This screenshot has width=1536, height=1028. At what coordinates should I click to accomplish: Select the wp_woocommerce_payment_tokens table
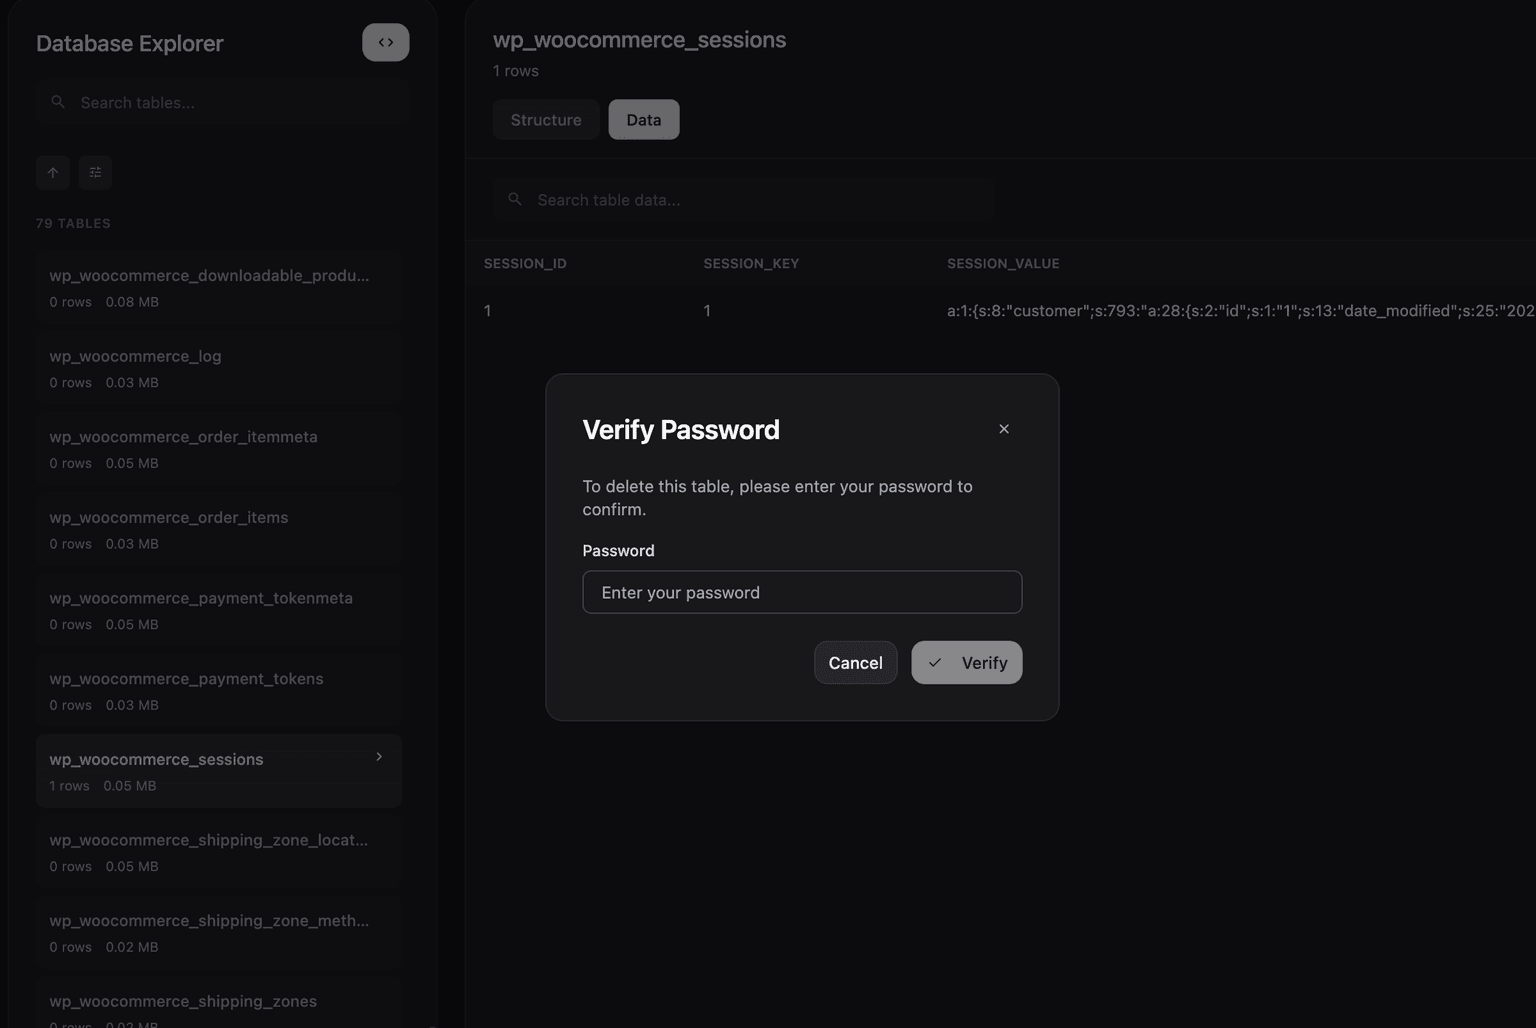(x=186, y=678)
